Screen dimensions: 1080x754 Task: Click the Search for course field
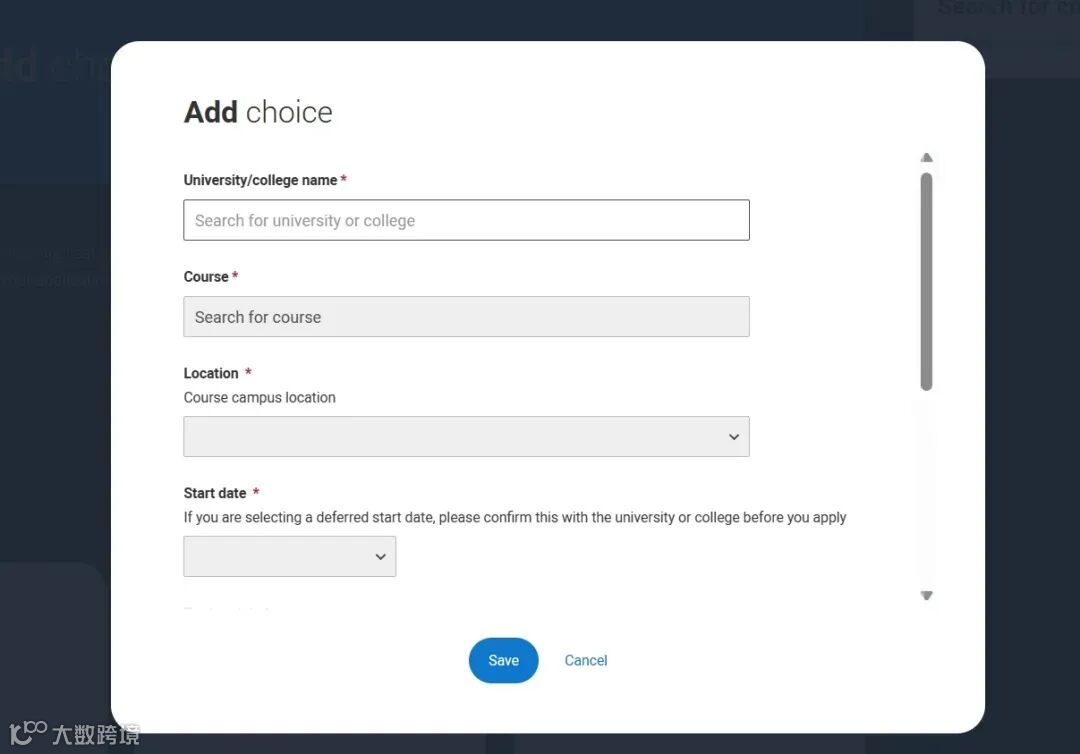coord(466,317)
